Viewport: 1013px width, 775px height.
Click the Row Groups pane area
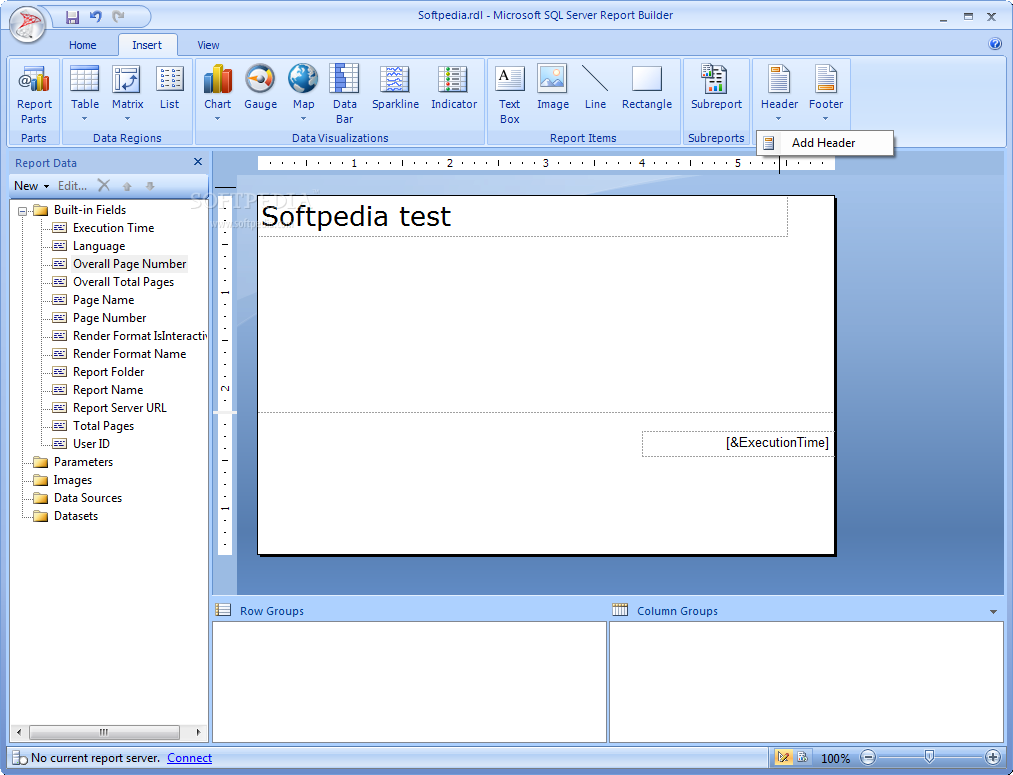[410, 681]
